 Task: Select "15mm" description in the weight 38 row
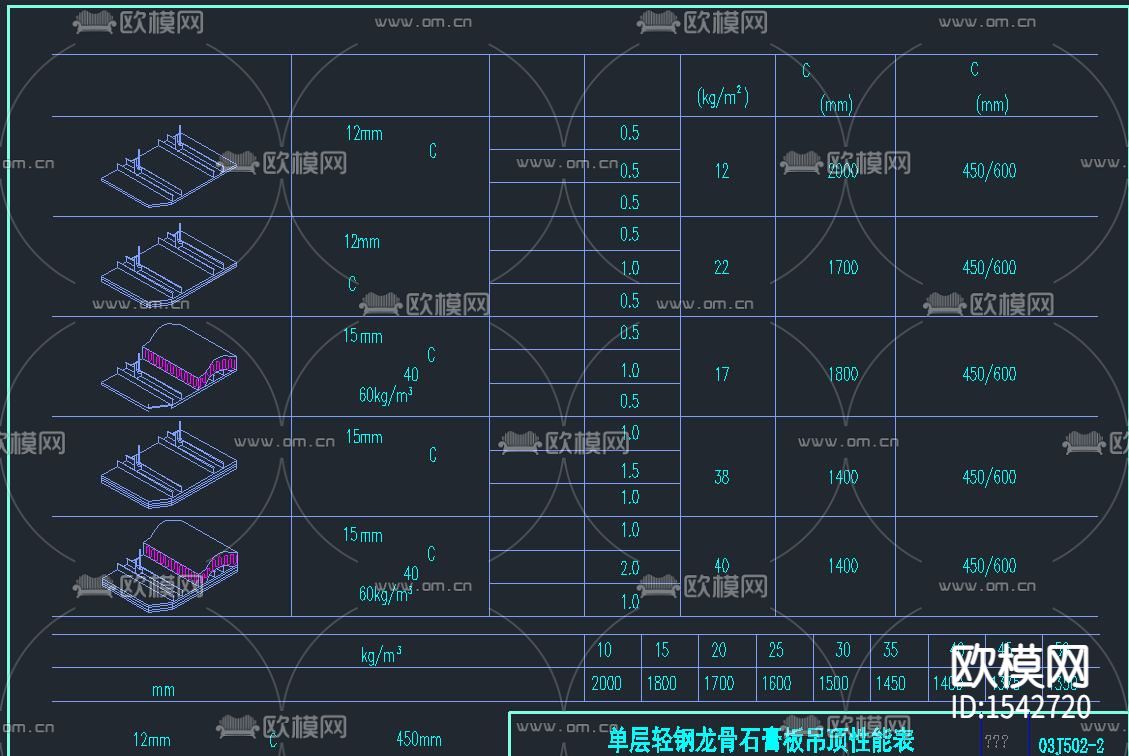click(364, 437)
